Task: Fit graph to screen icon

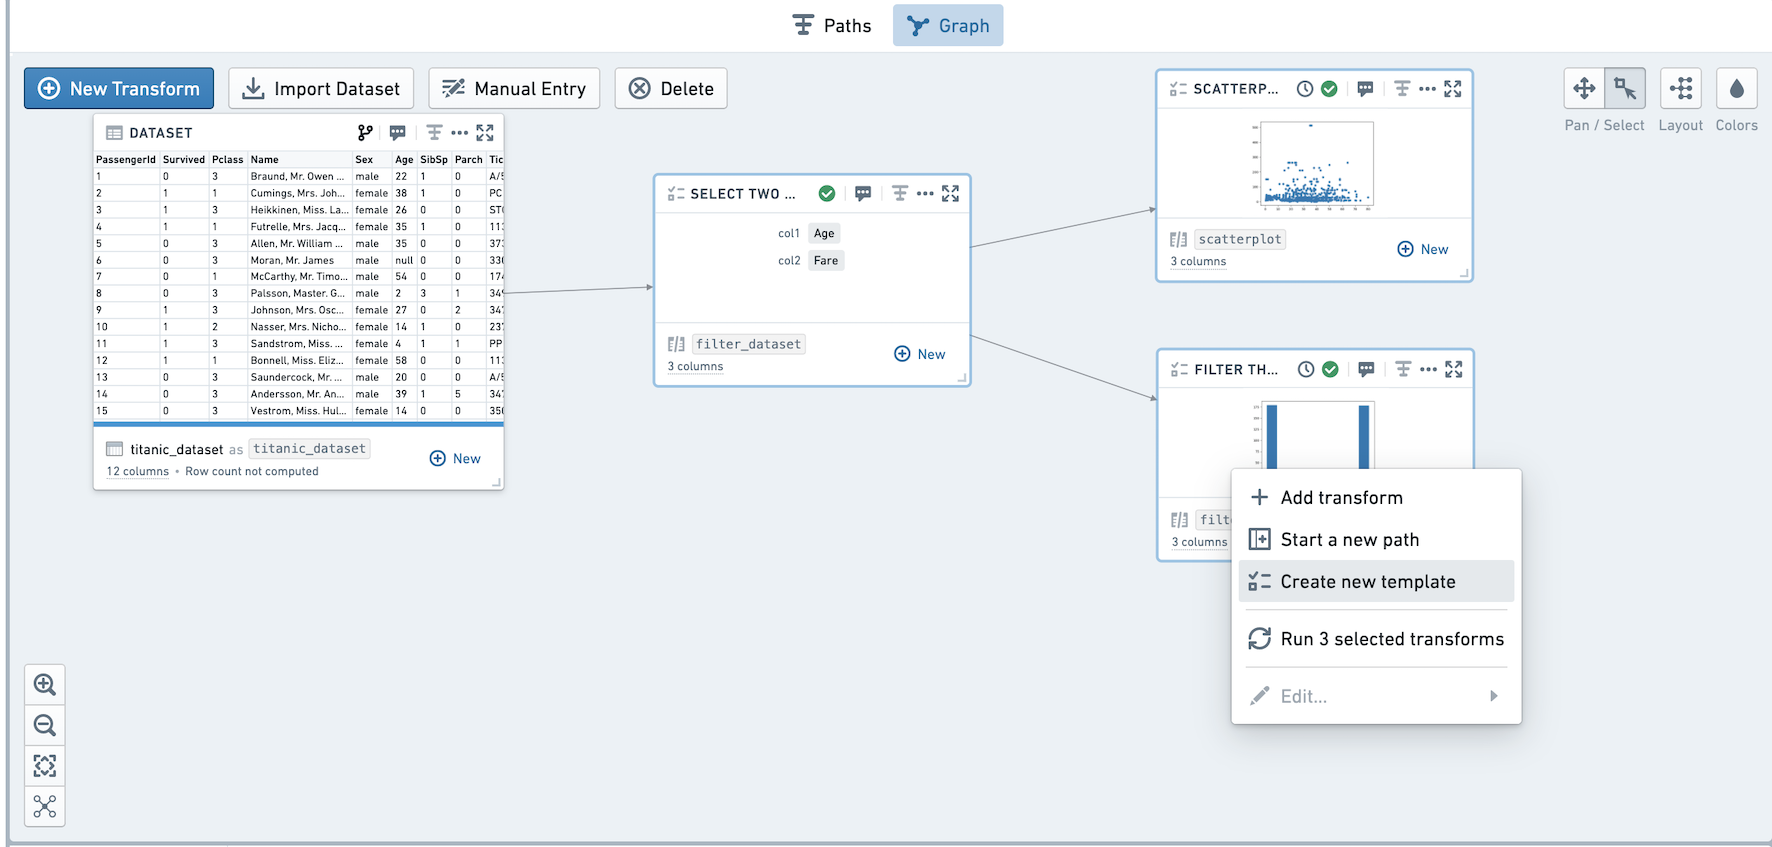Action: (45, 766)
